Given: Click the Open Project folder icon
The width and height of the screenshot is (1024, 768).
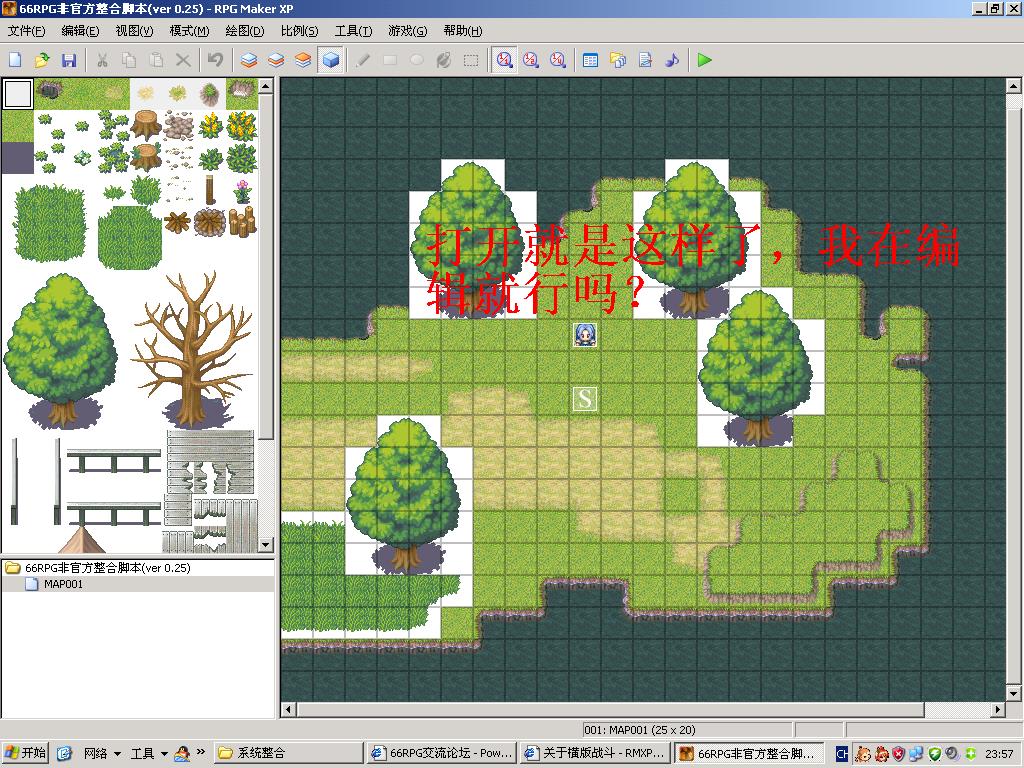Looking at the screenshot, I should [42, 60].
